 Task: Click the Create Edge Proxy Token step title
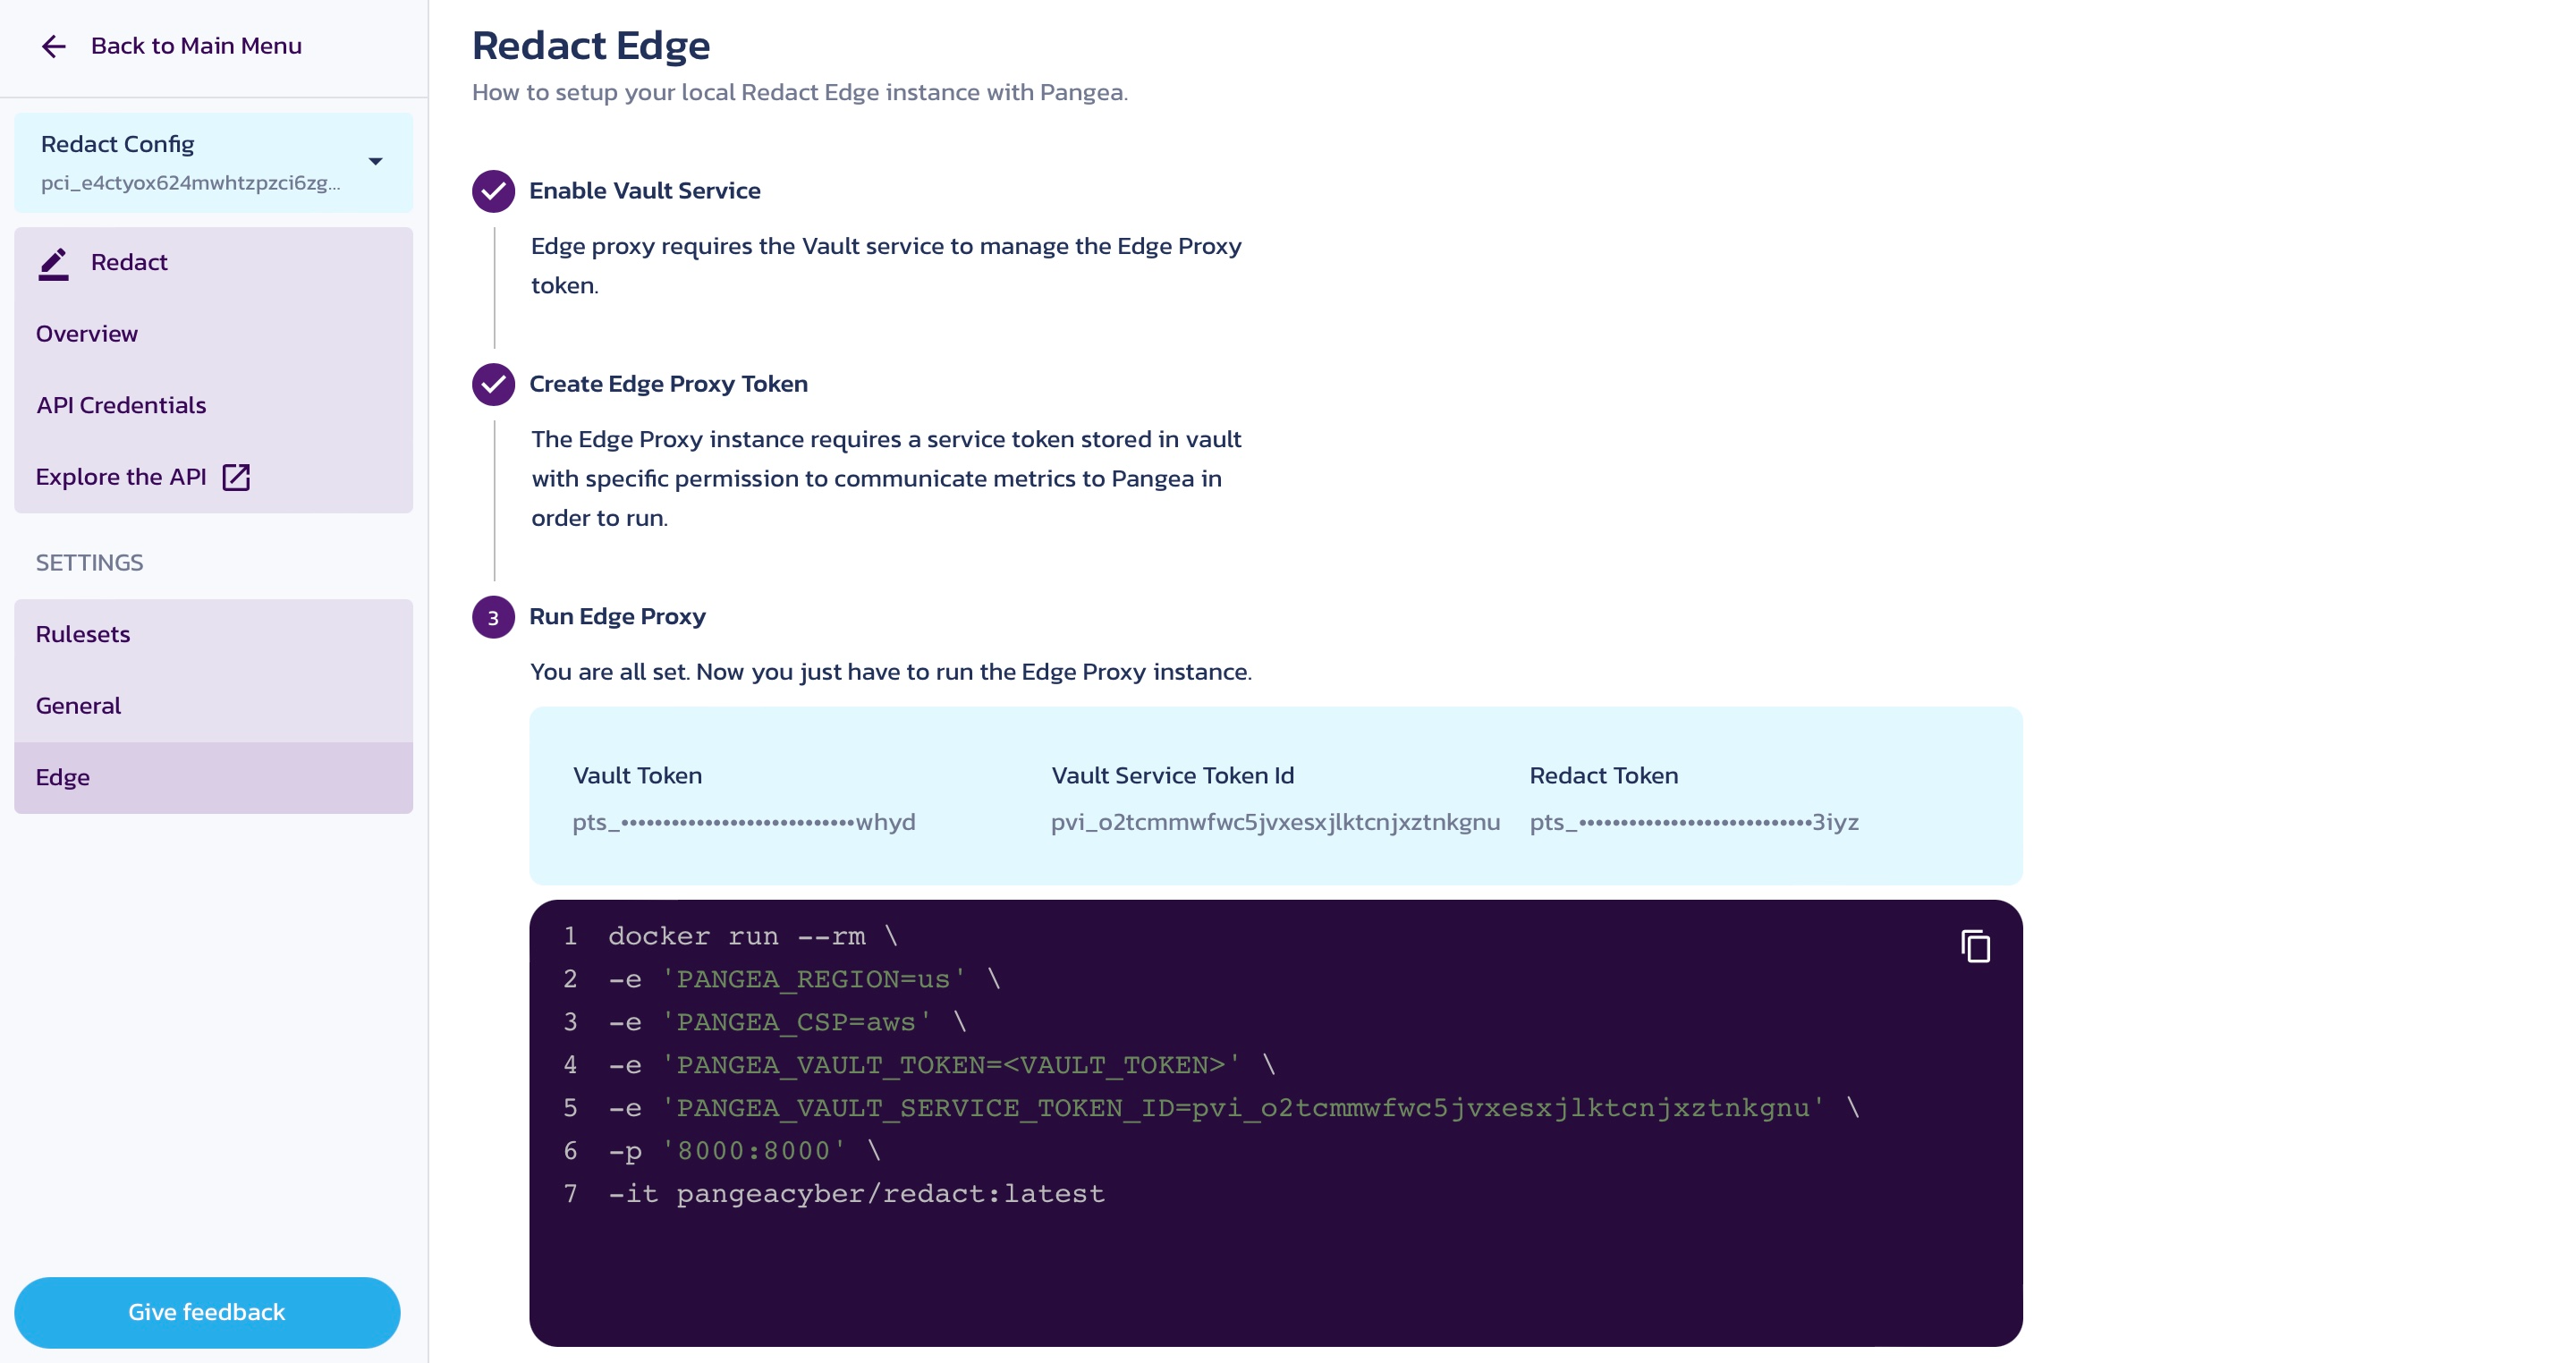point(668,383)
